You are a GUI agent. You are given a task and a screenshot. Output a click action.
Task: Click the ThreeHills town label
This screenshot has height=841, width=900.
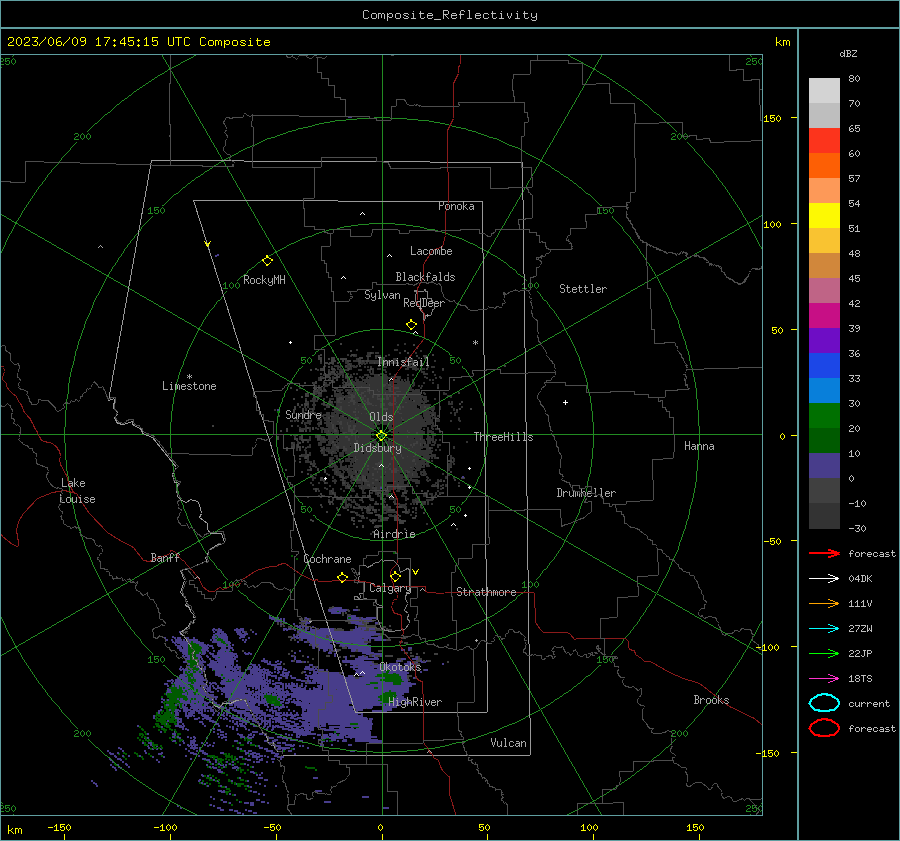coord(503,437)
